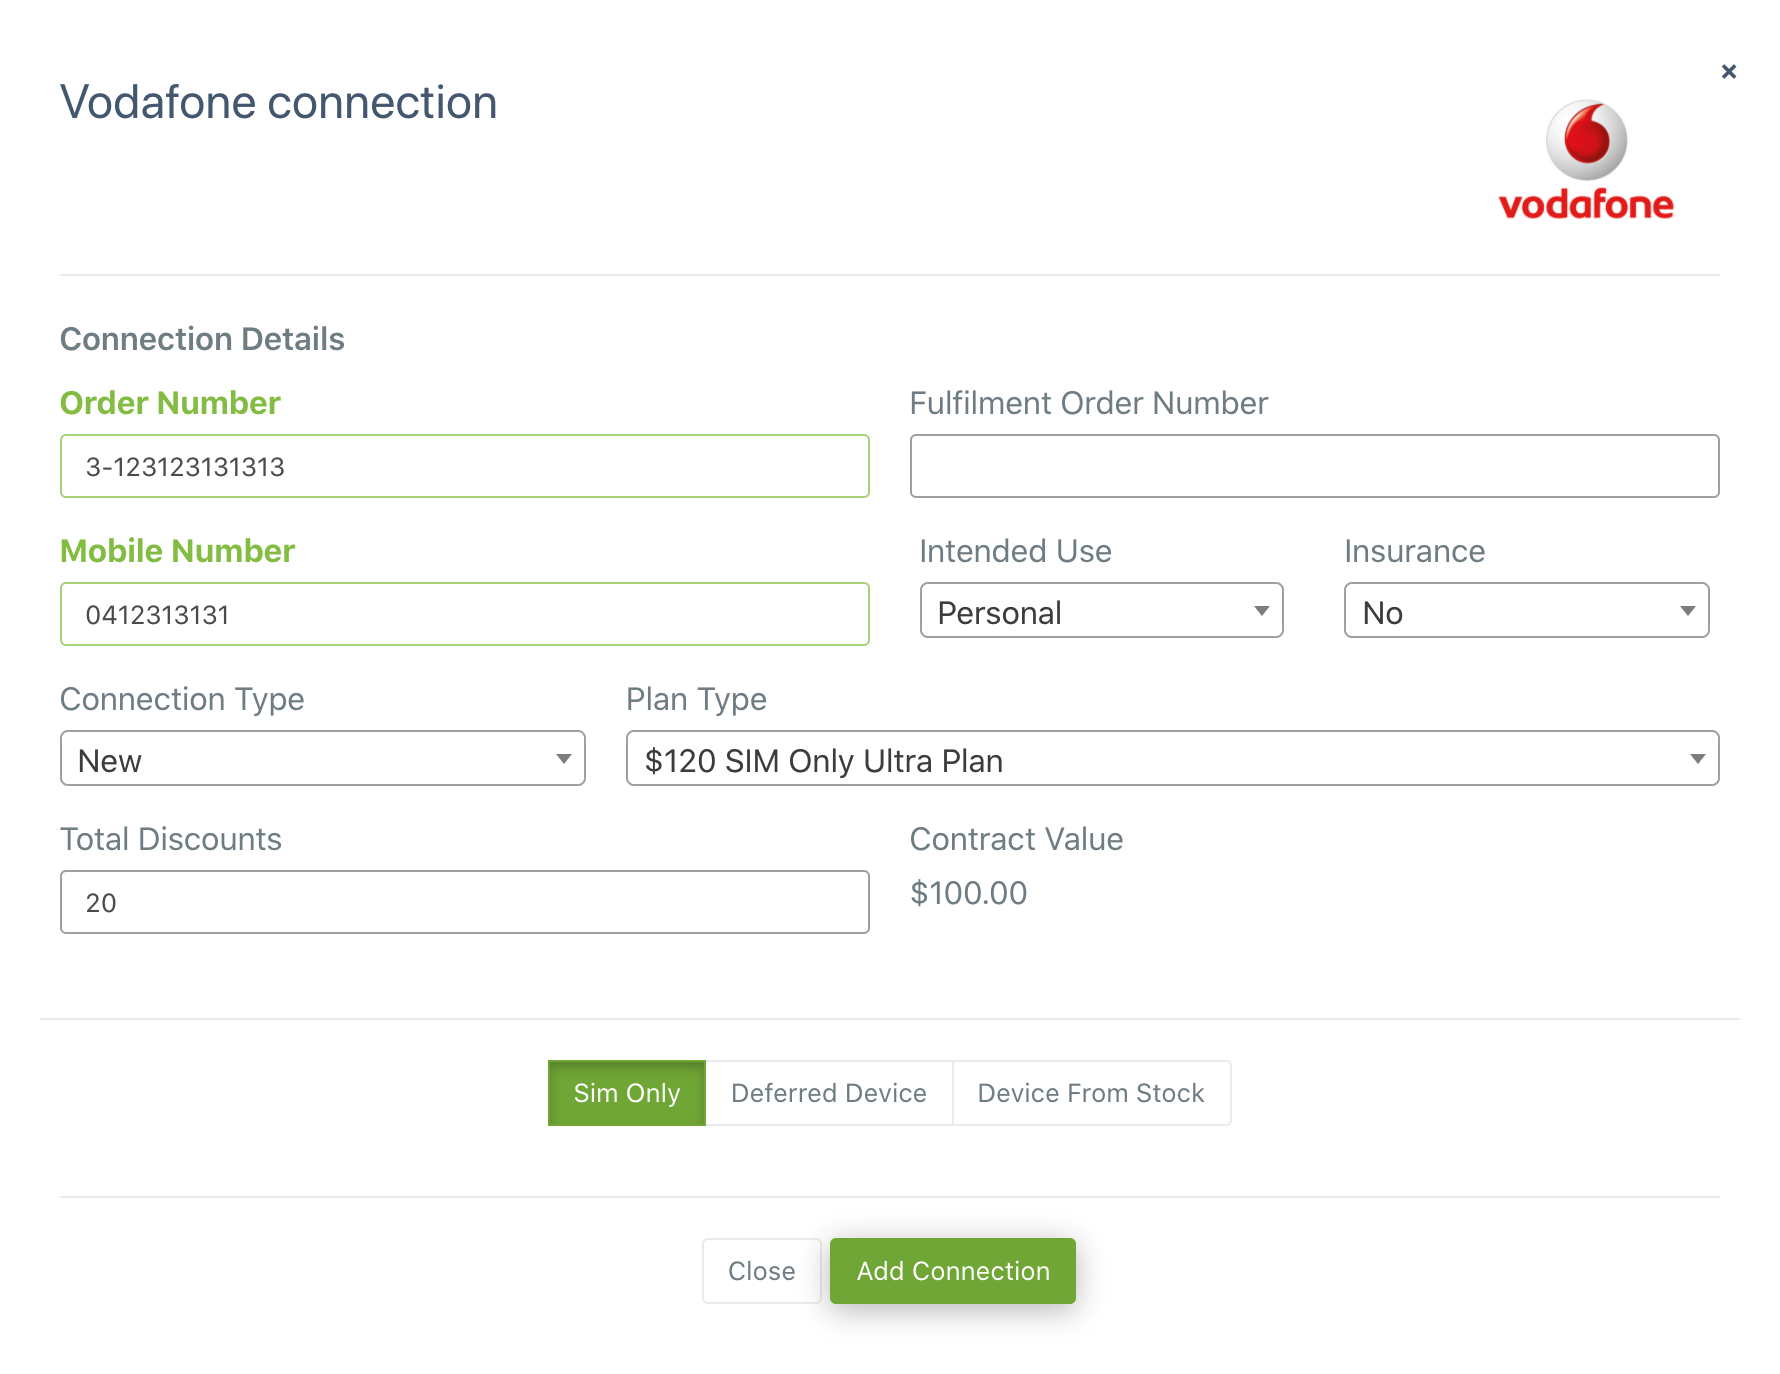Screen dimensions: 1780x1374
Task: Click the Total Discounts input field
Action: point(465,902)
